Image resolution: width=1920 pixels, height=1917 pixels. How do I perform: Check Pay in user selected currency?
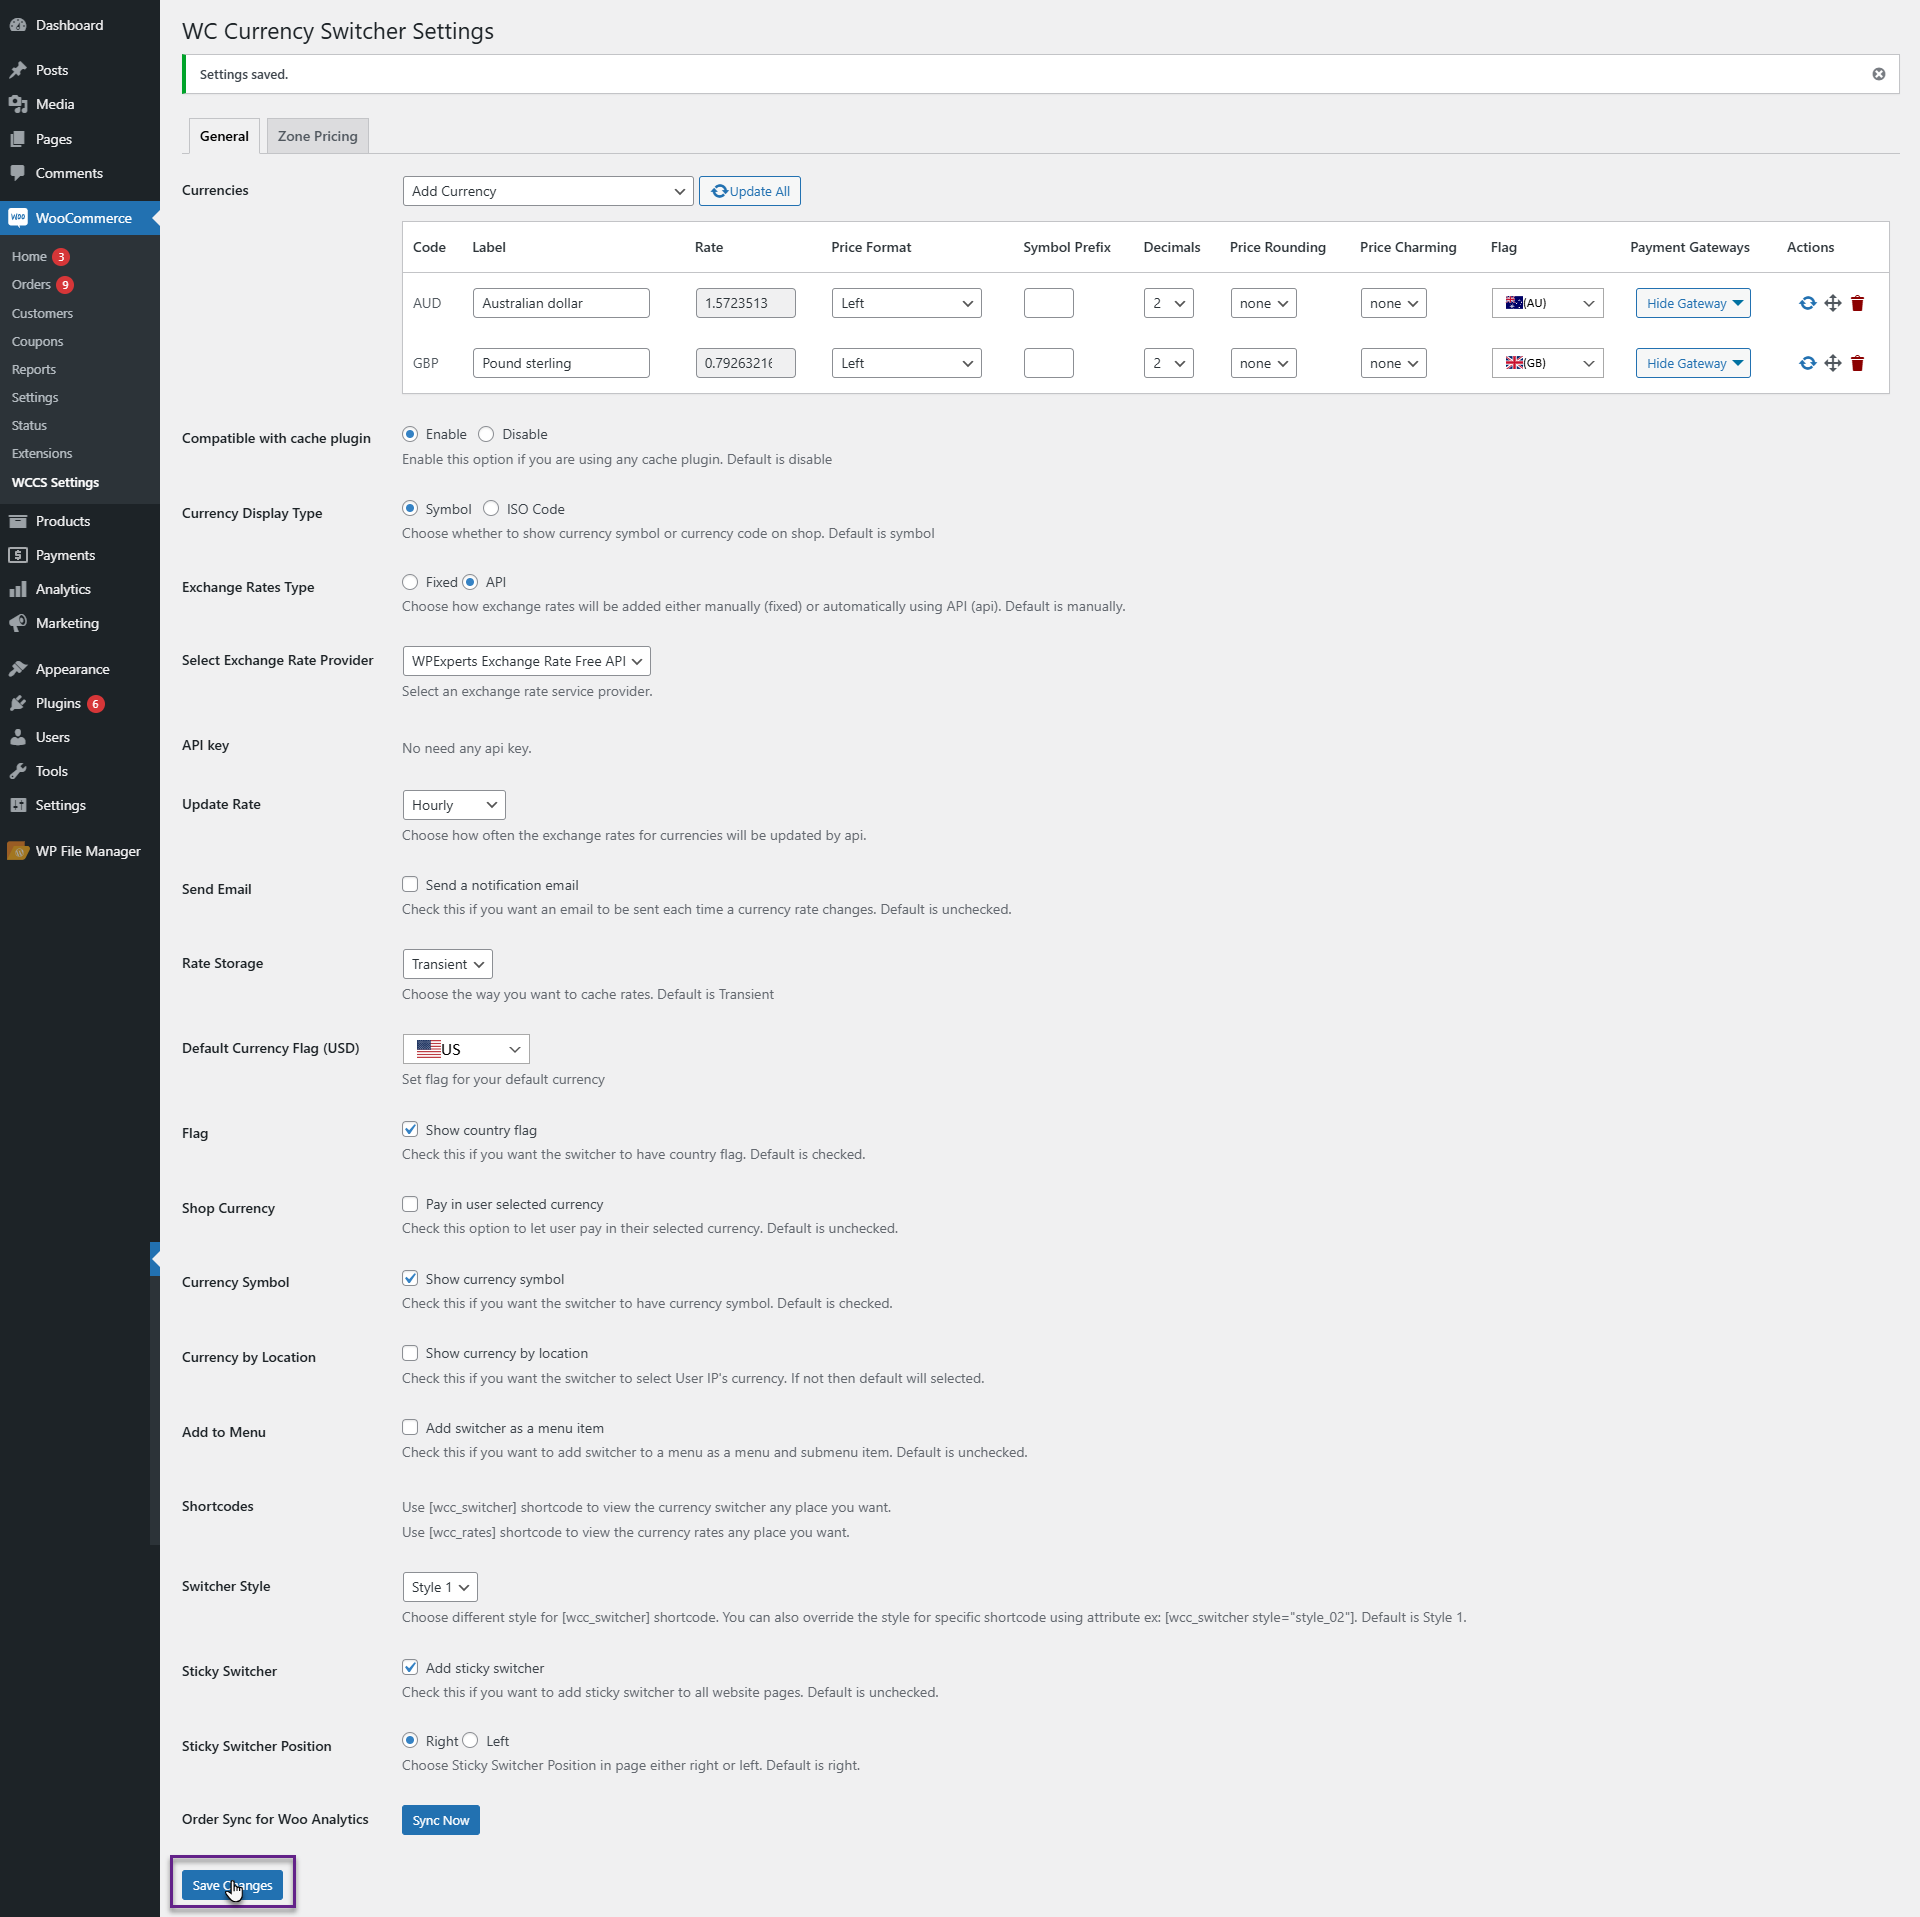pos(410,1204)
